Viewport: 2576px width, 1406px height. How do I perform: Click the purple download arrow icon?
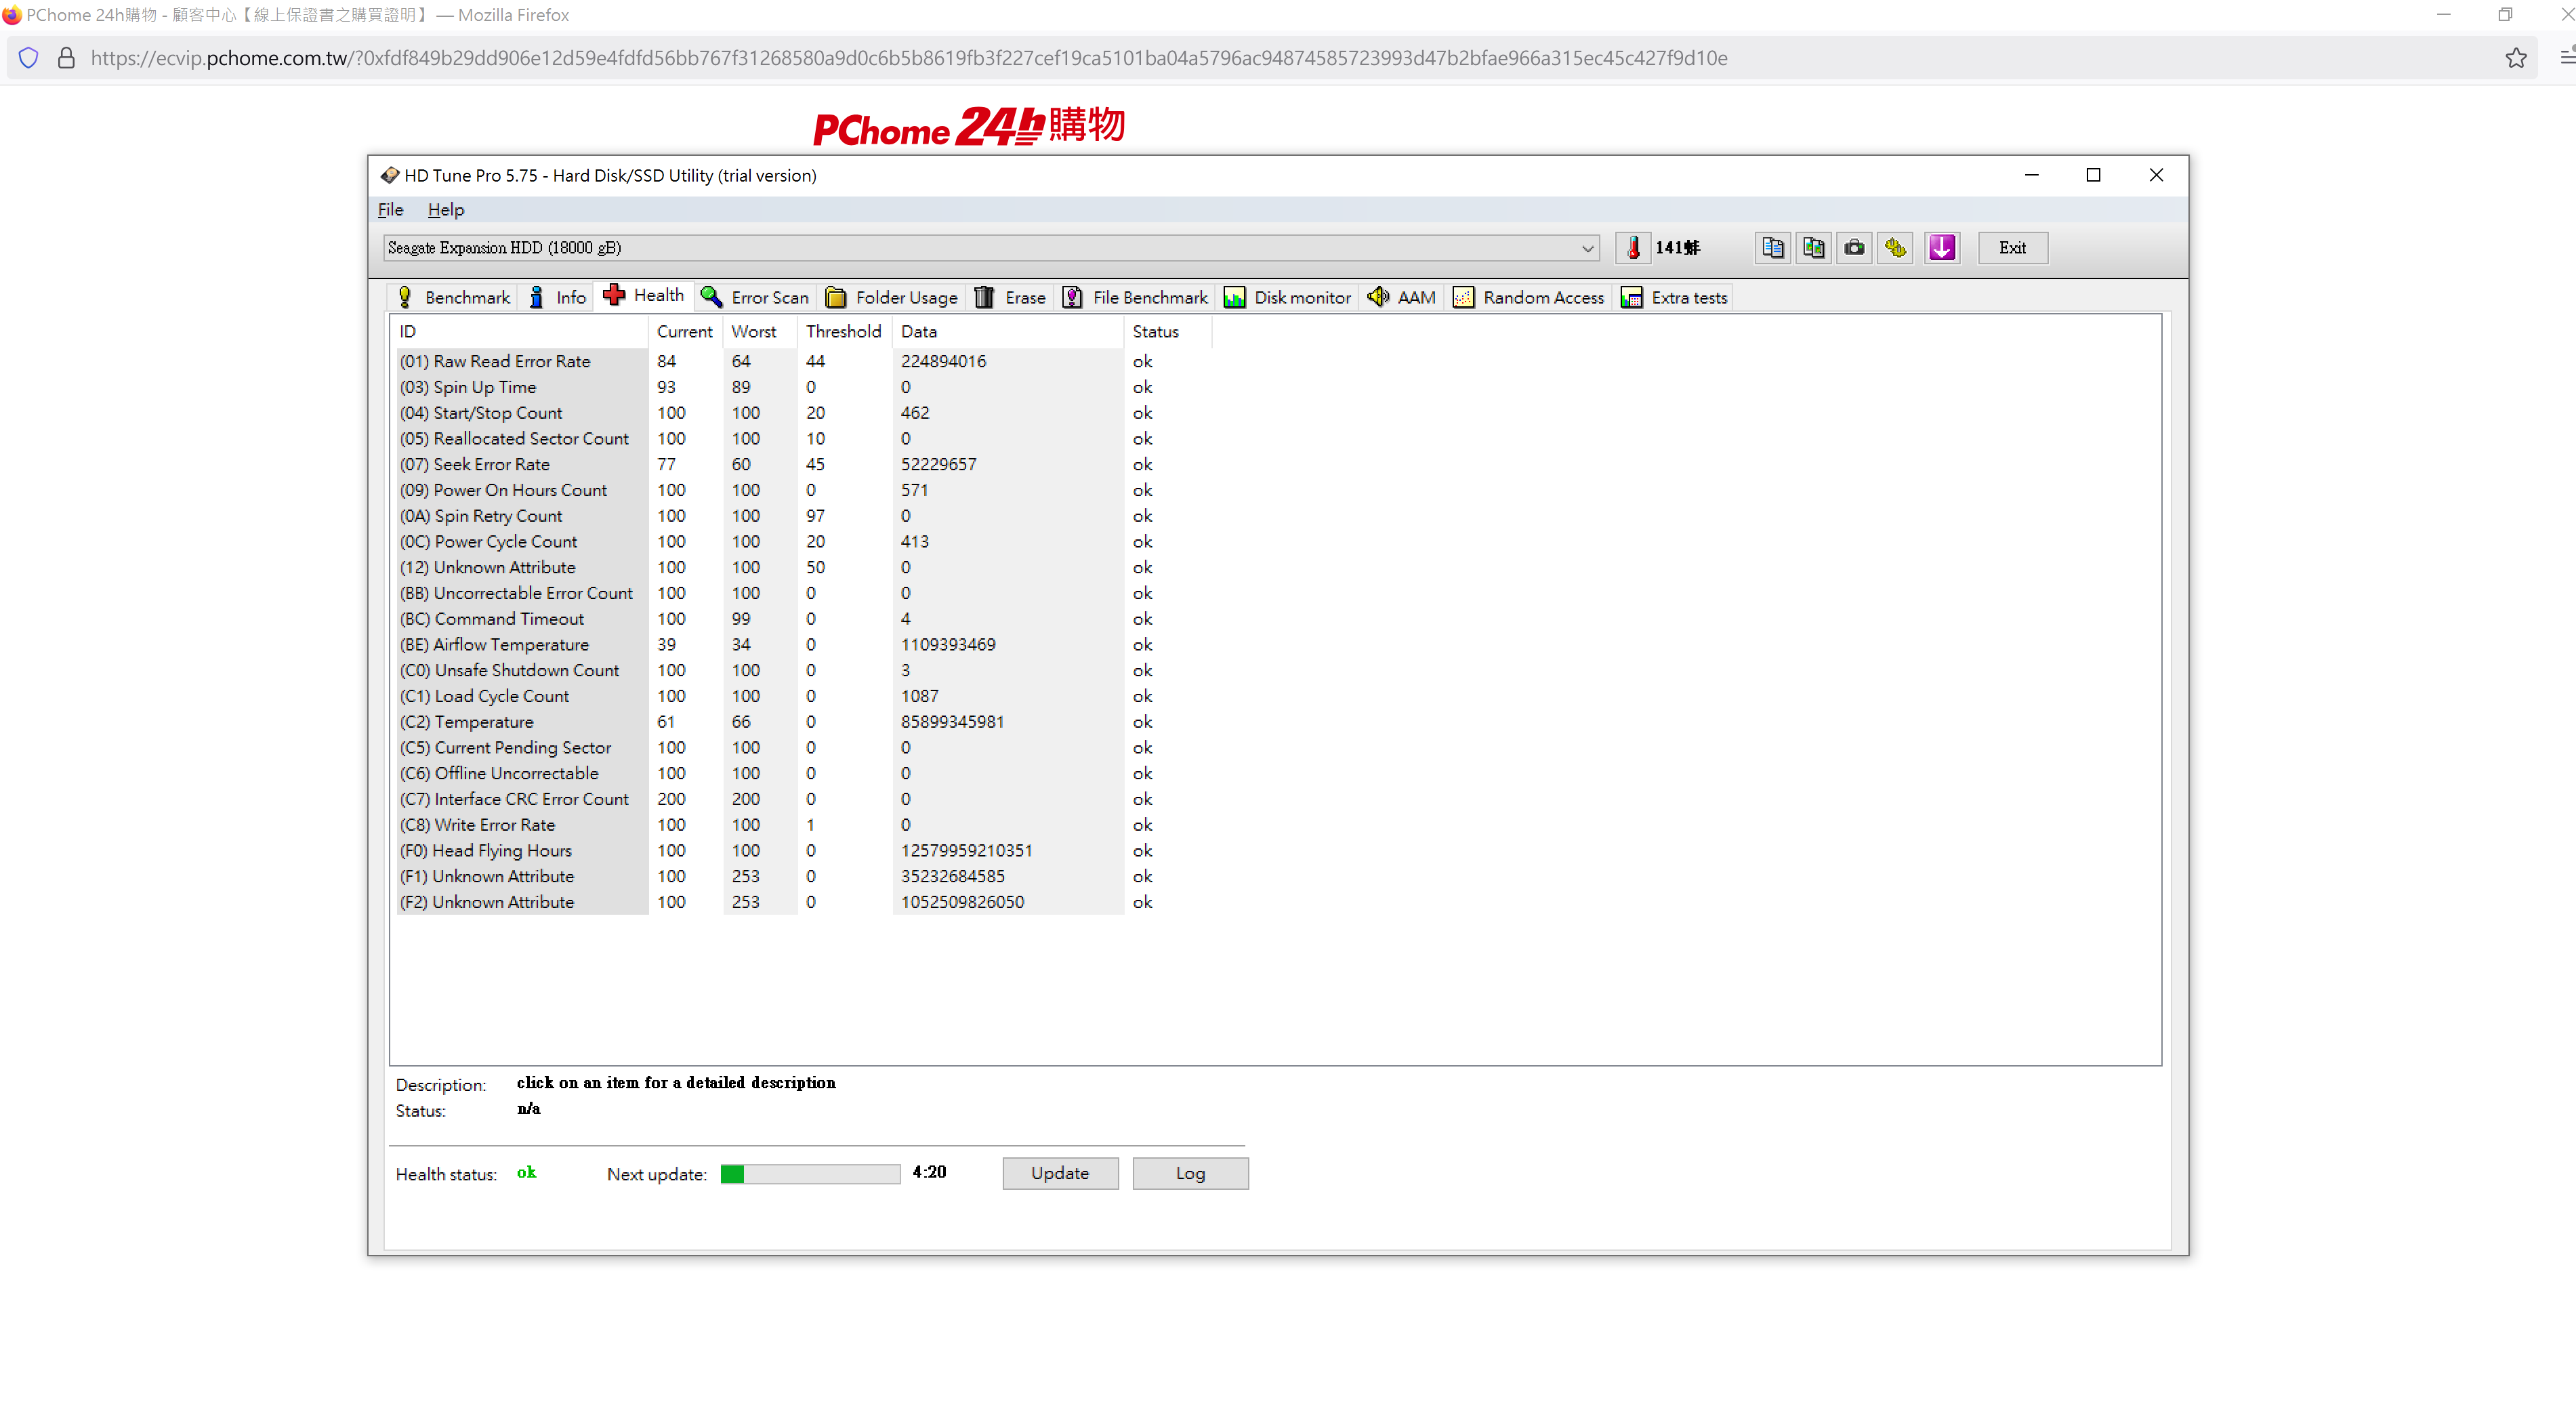point(1941,247)
